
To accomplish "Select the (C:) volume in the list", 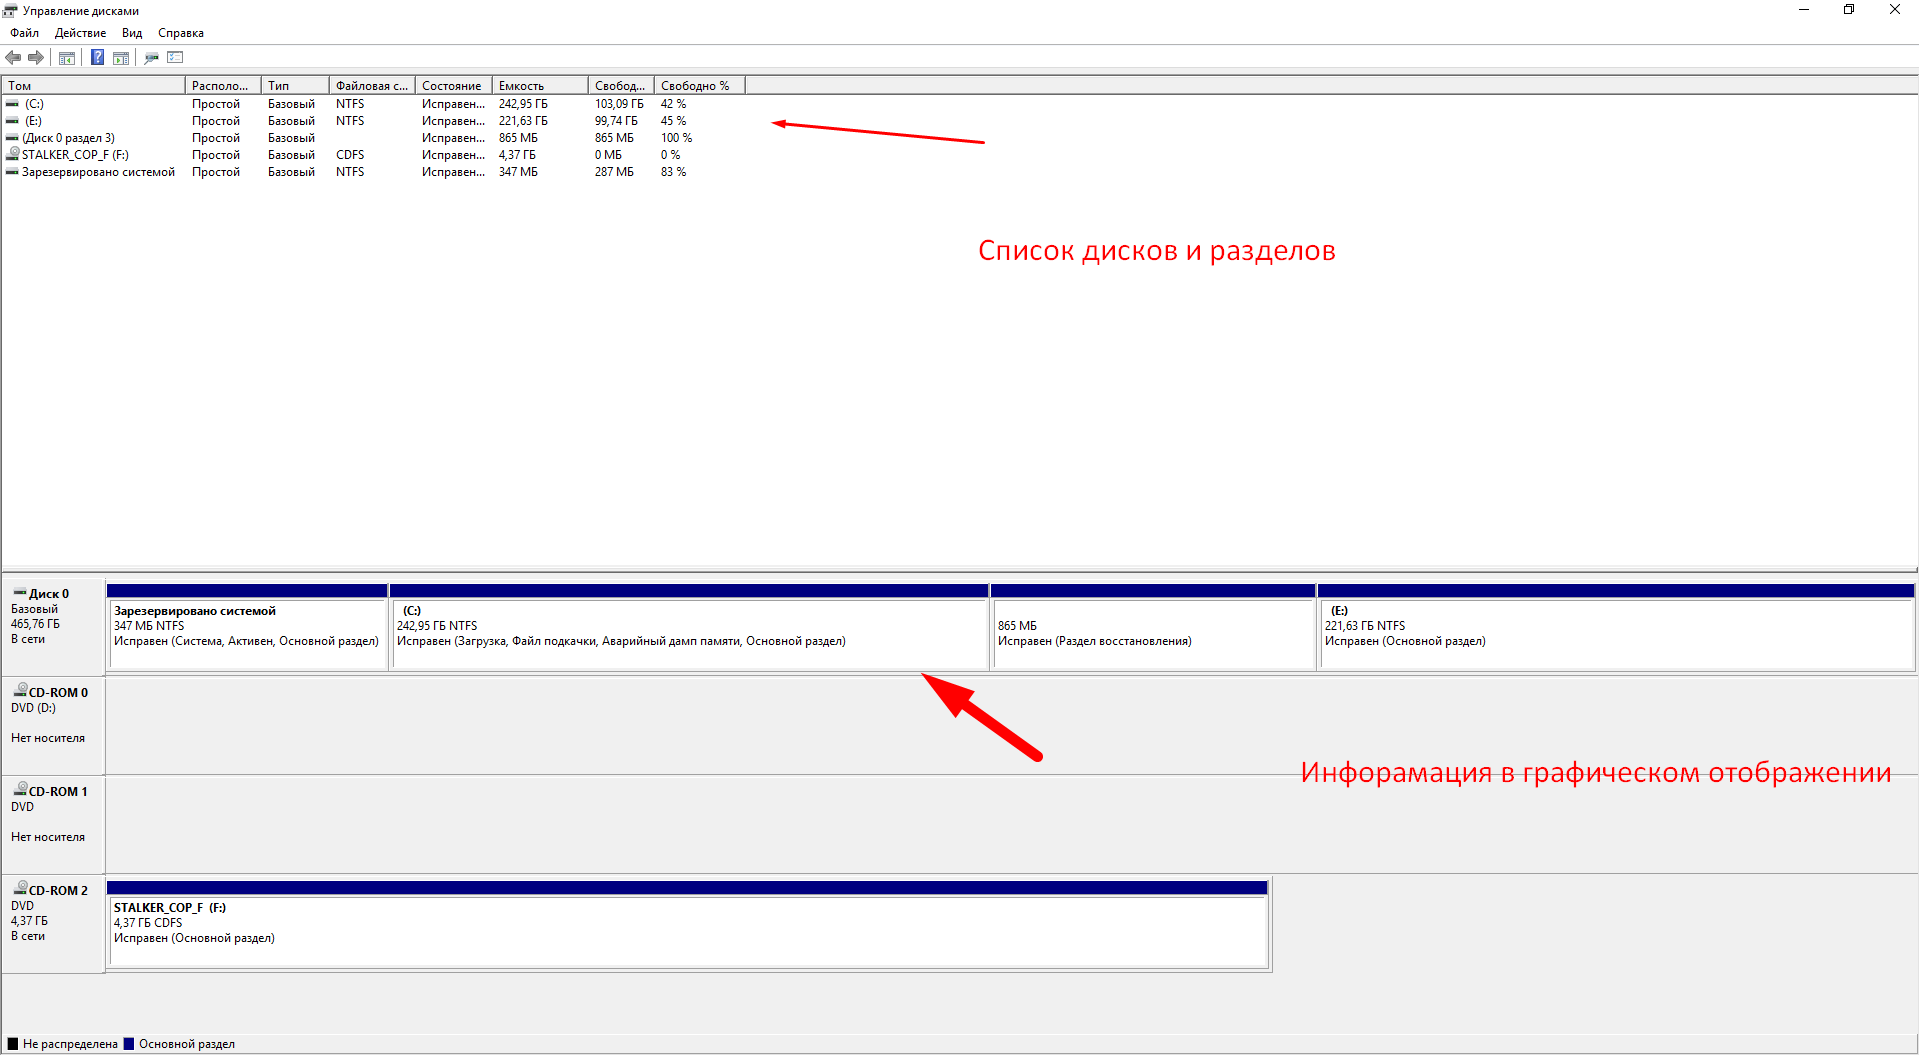I will (x=34, y=104).
